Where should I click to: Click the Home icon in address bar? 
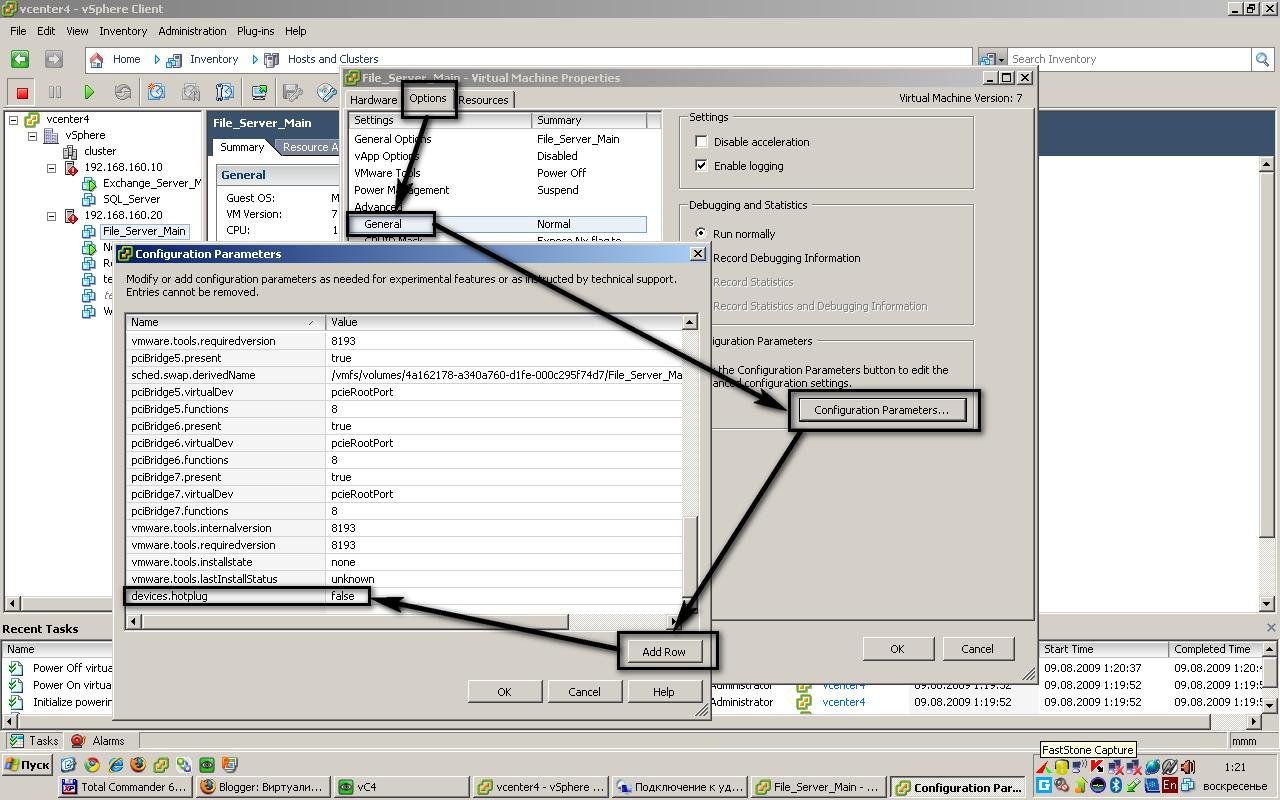pos(97,60)
